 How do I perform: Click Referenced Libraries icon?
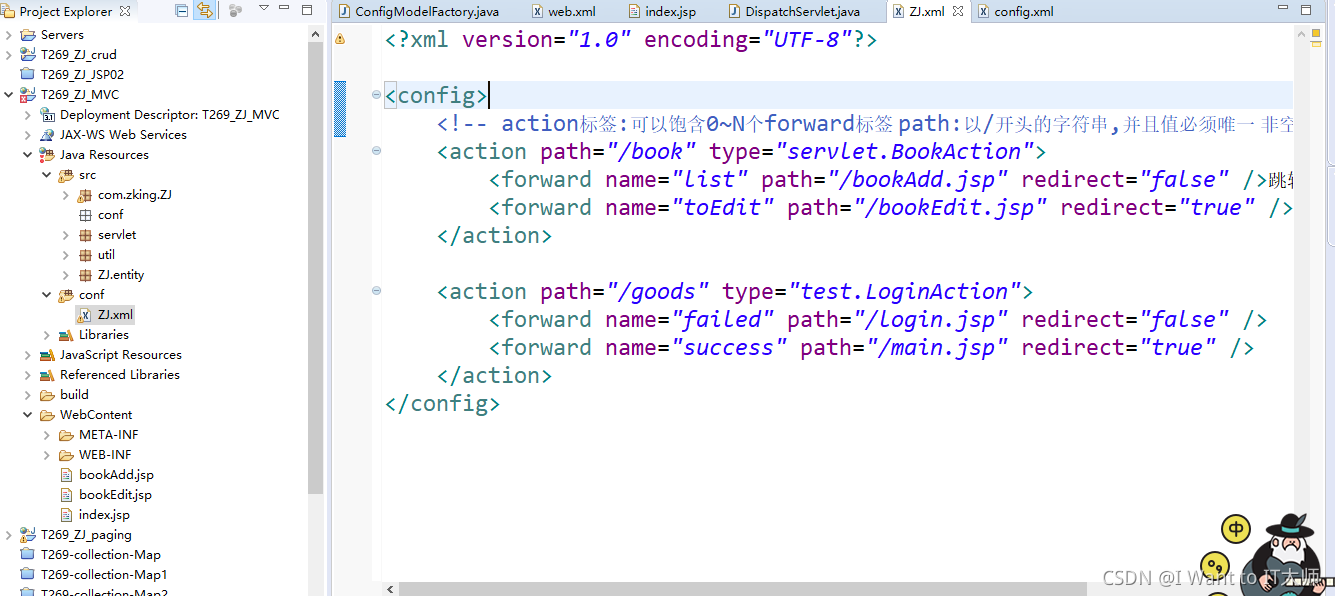click(47, 375)
